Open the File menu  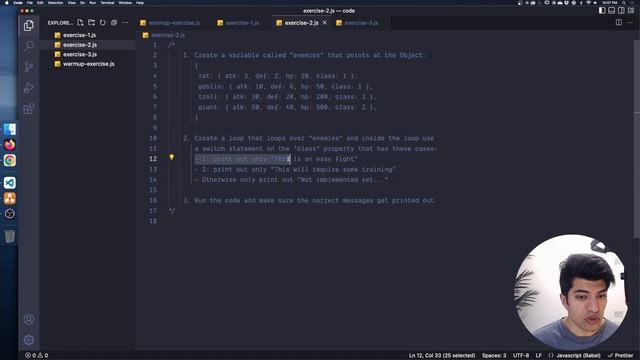[30, 2]
